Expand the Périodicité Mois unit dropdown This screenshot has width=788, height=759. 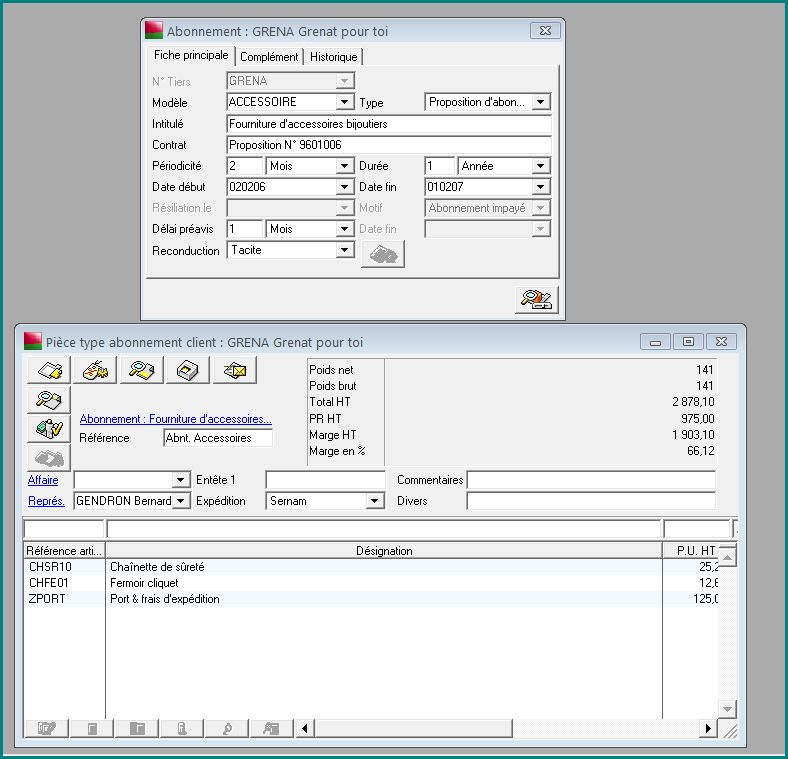pyautogui.click(x=344, y=166)
